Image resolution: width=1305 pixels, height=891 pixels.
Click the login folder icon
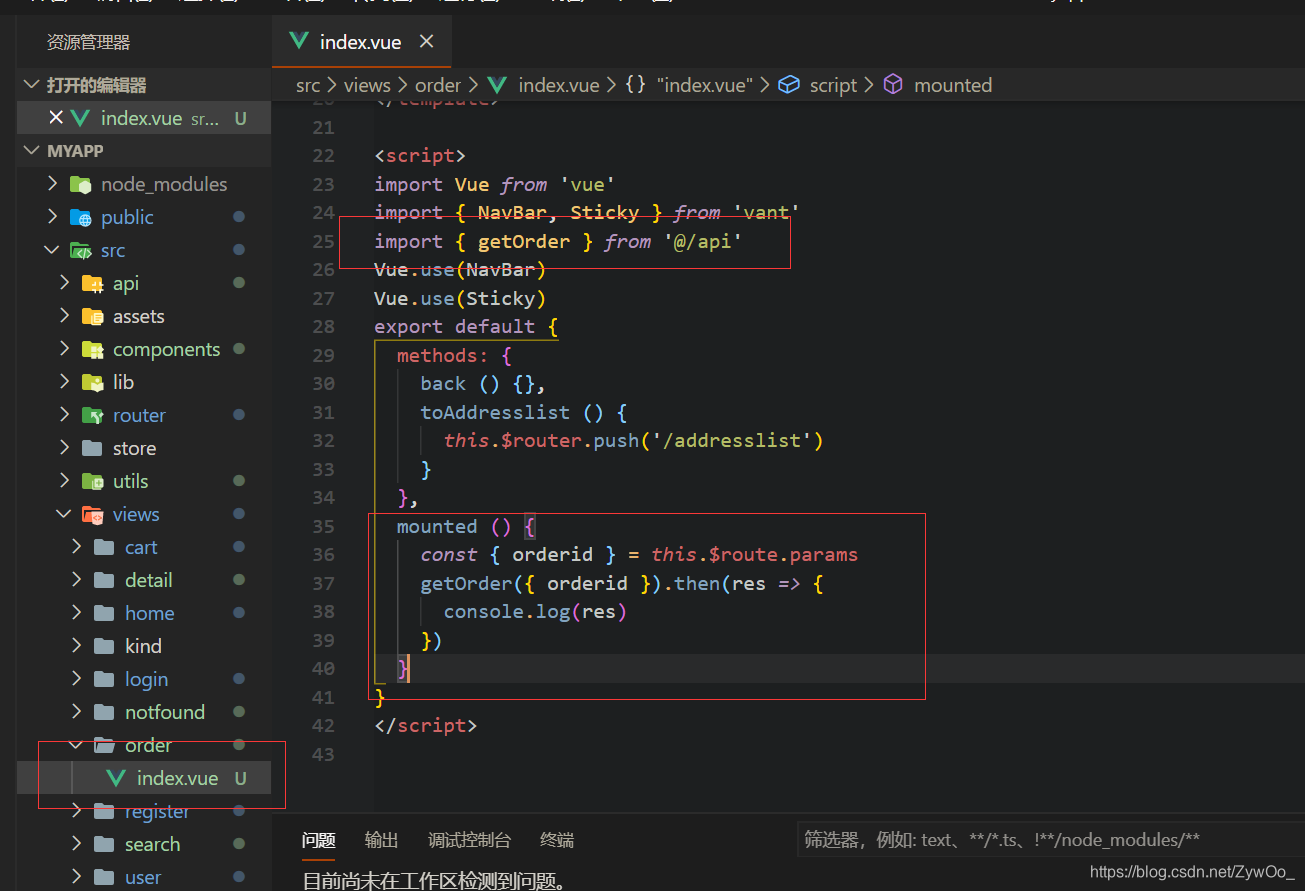point(105,679)
